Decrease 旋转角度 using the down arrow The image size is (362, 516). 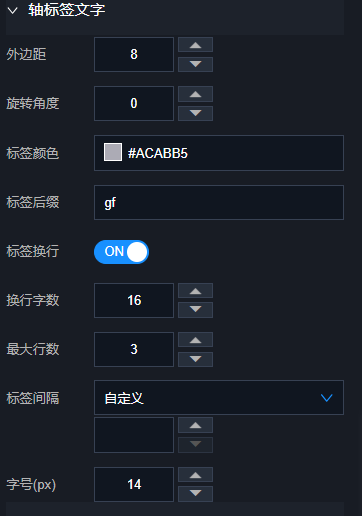[x=195, y=113]
